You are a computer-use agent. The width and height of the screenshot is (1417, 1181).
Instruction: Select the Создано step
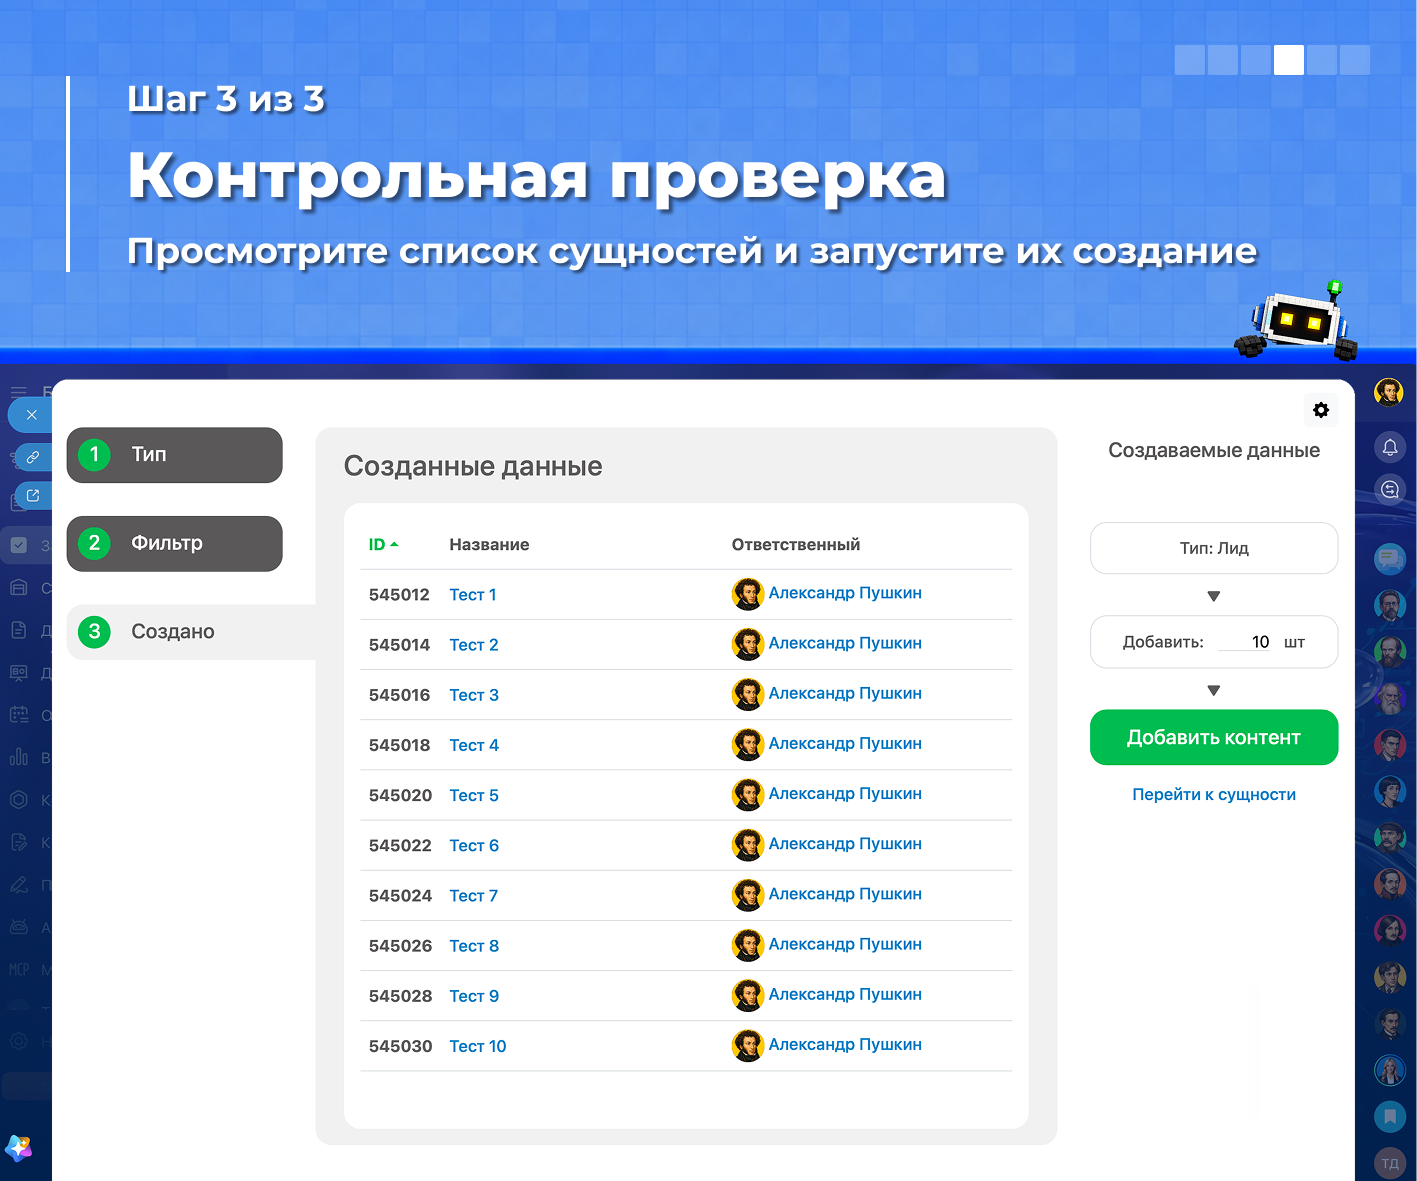192,632
